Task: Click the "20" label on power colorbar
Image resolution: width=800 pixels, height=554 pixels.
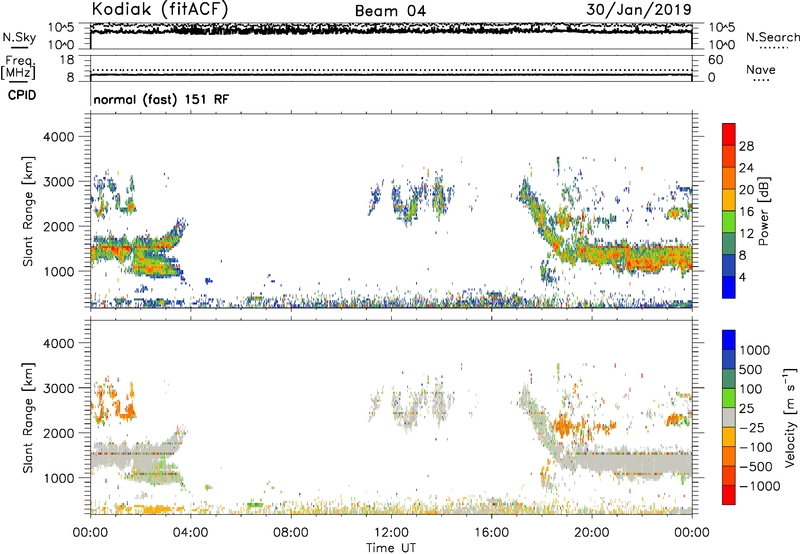Action: coord(746,190)
